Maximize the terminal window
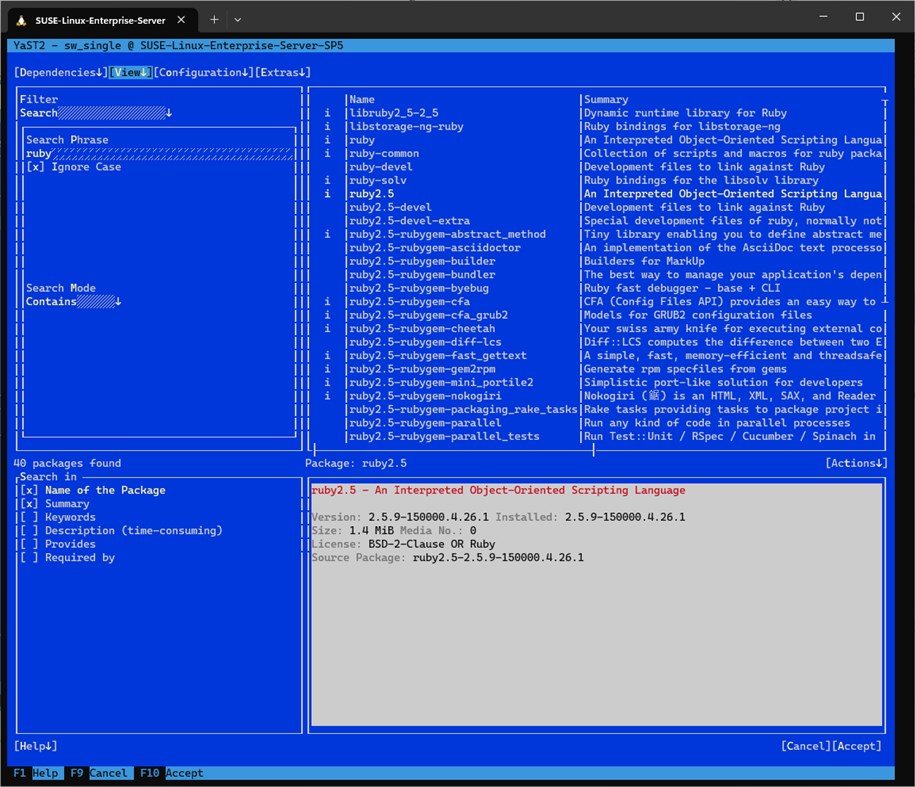 [x=860, y=17]
